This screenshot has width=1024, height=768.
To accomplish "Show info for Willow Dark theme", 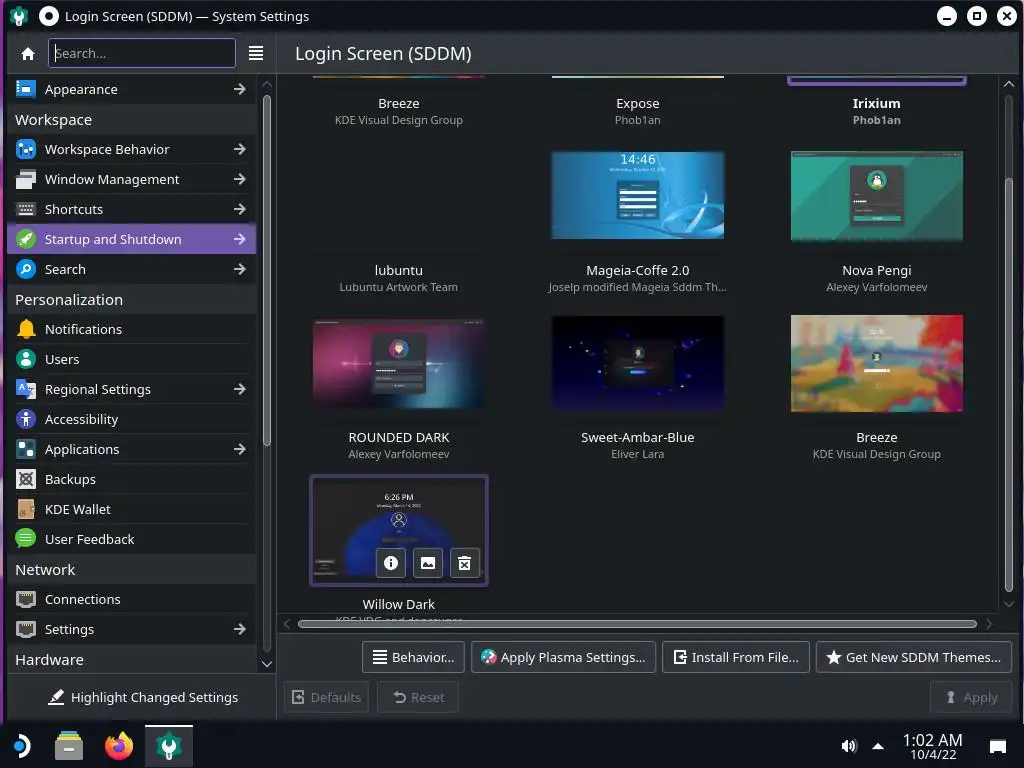I will (x=391, y=563).
